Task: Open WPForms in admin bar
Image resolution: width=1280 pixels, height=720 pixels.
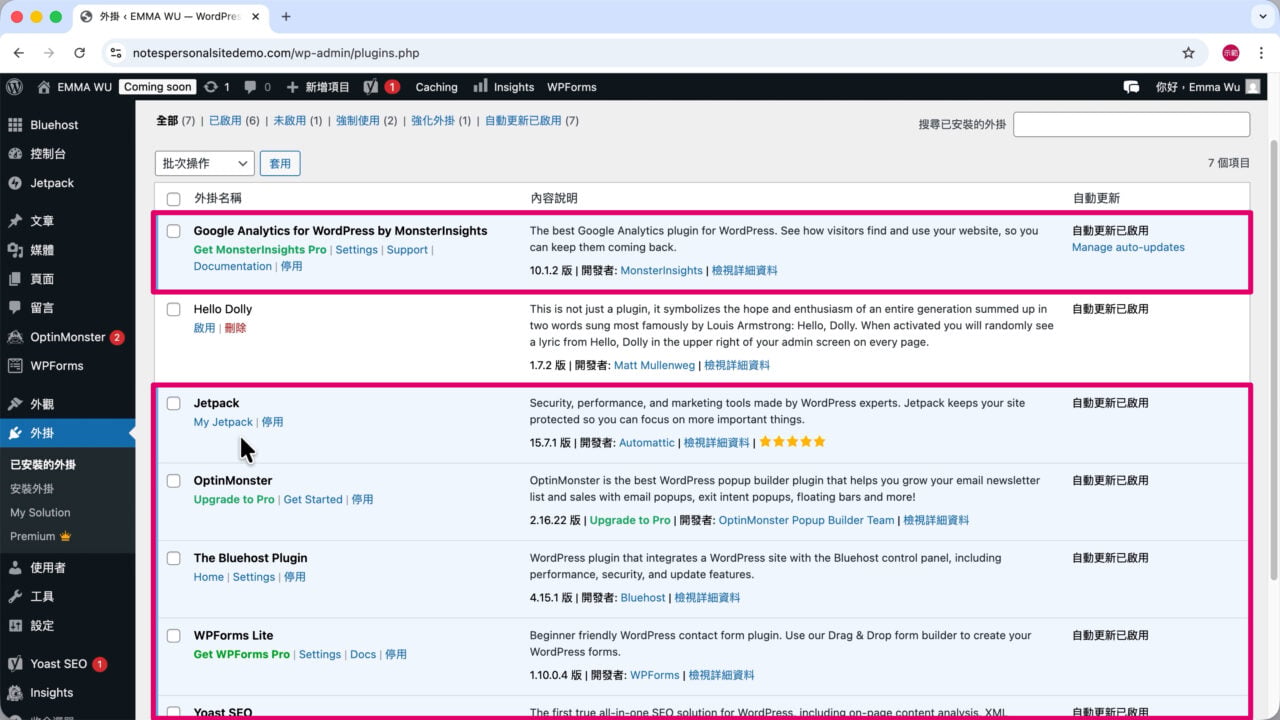Action: 572,87
